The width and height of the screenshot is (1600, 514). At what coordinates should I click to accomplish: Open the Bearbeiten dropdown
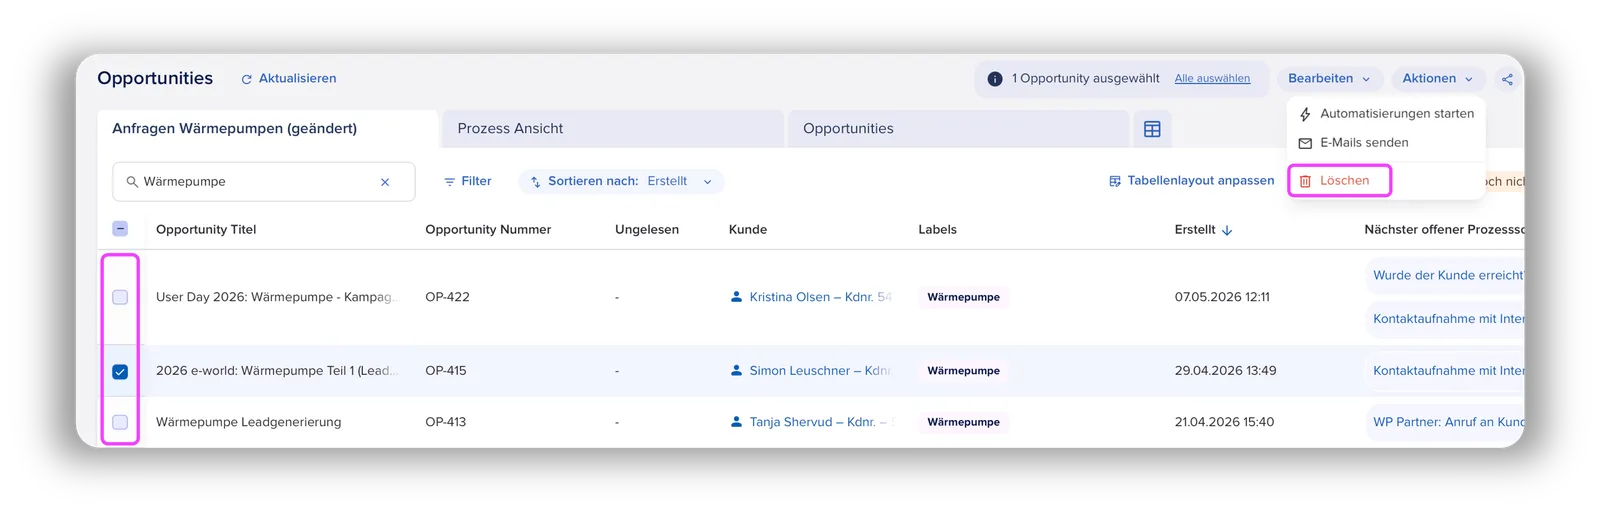point(1329,79)
